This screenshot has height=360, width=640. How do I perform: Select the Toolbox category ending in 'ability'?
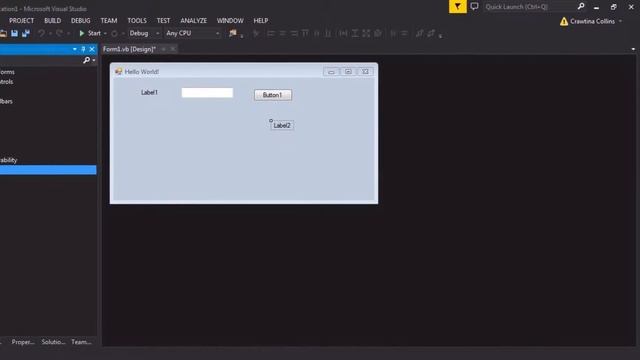pos(9,160)
